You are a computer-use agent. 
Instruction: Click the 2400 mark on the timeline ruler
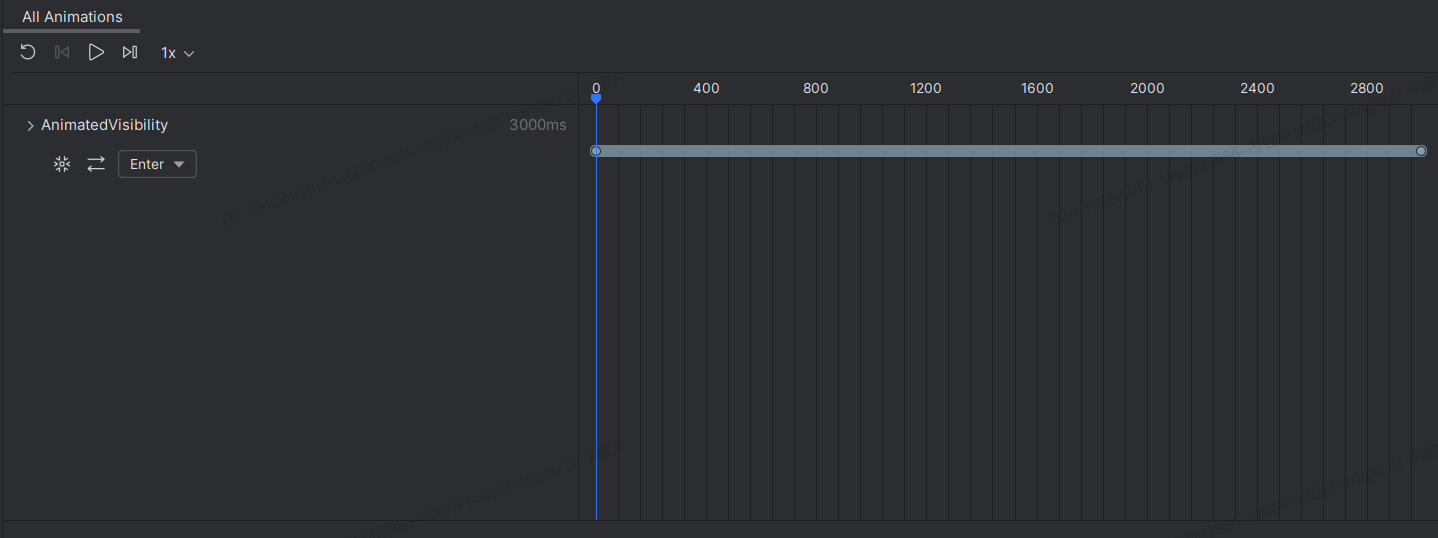[x=1257, y=88]
